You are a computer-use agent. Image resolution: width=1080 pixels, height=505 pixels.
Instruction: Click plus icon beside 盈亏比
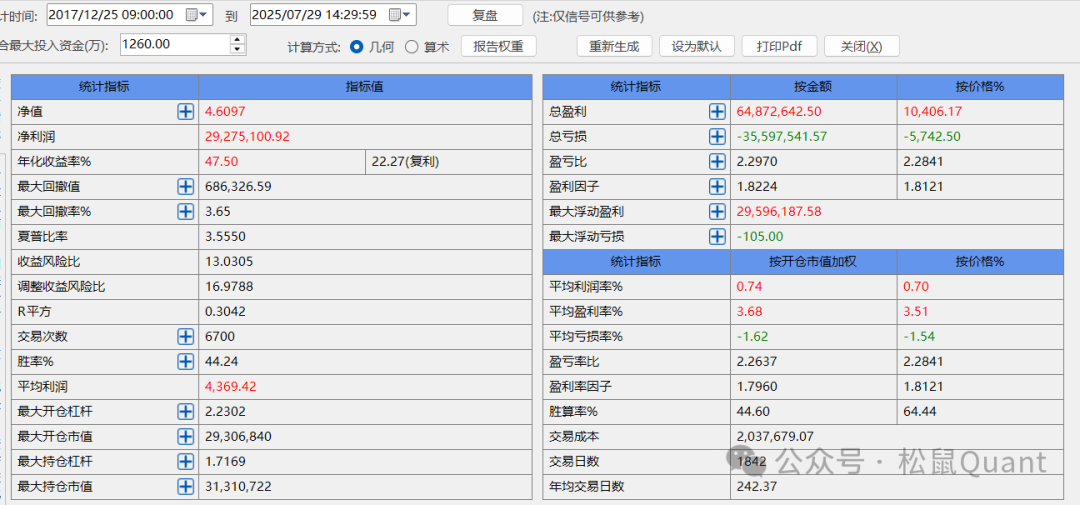tap(717, 162)
